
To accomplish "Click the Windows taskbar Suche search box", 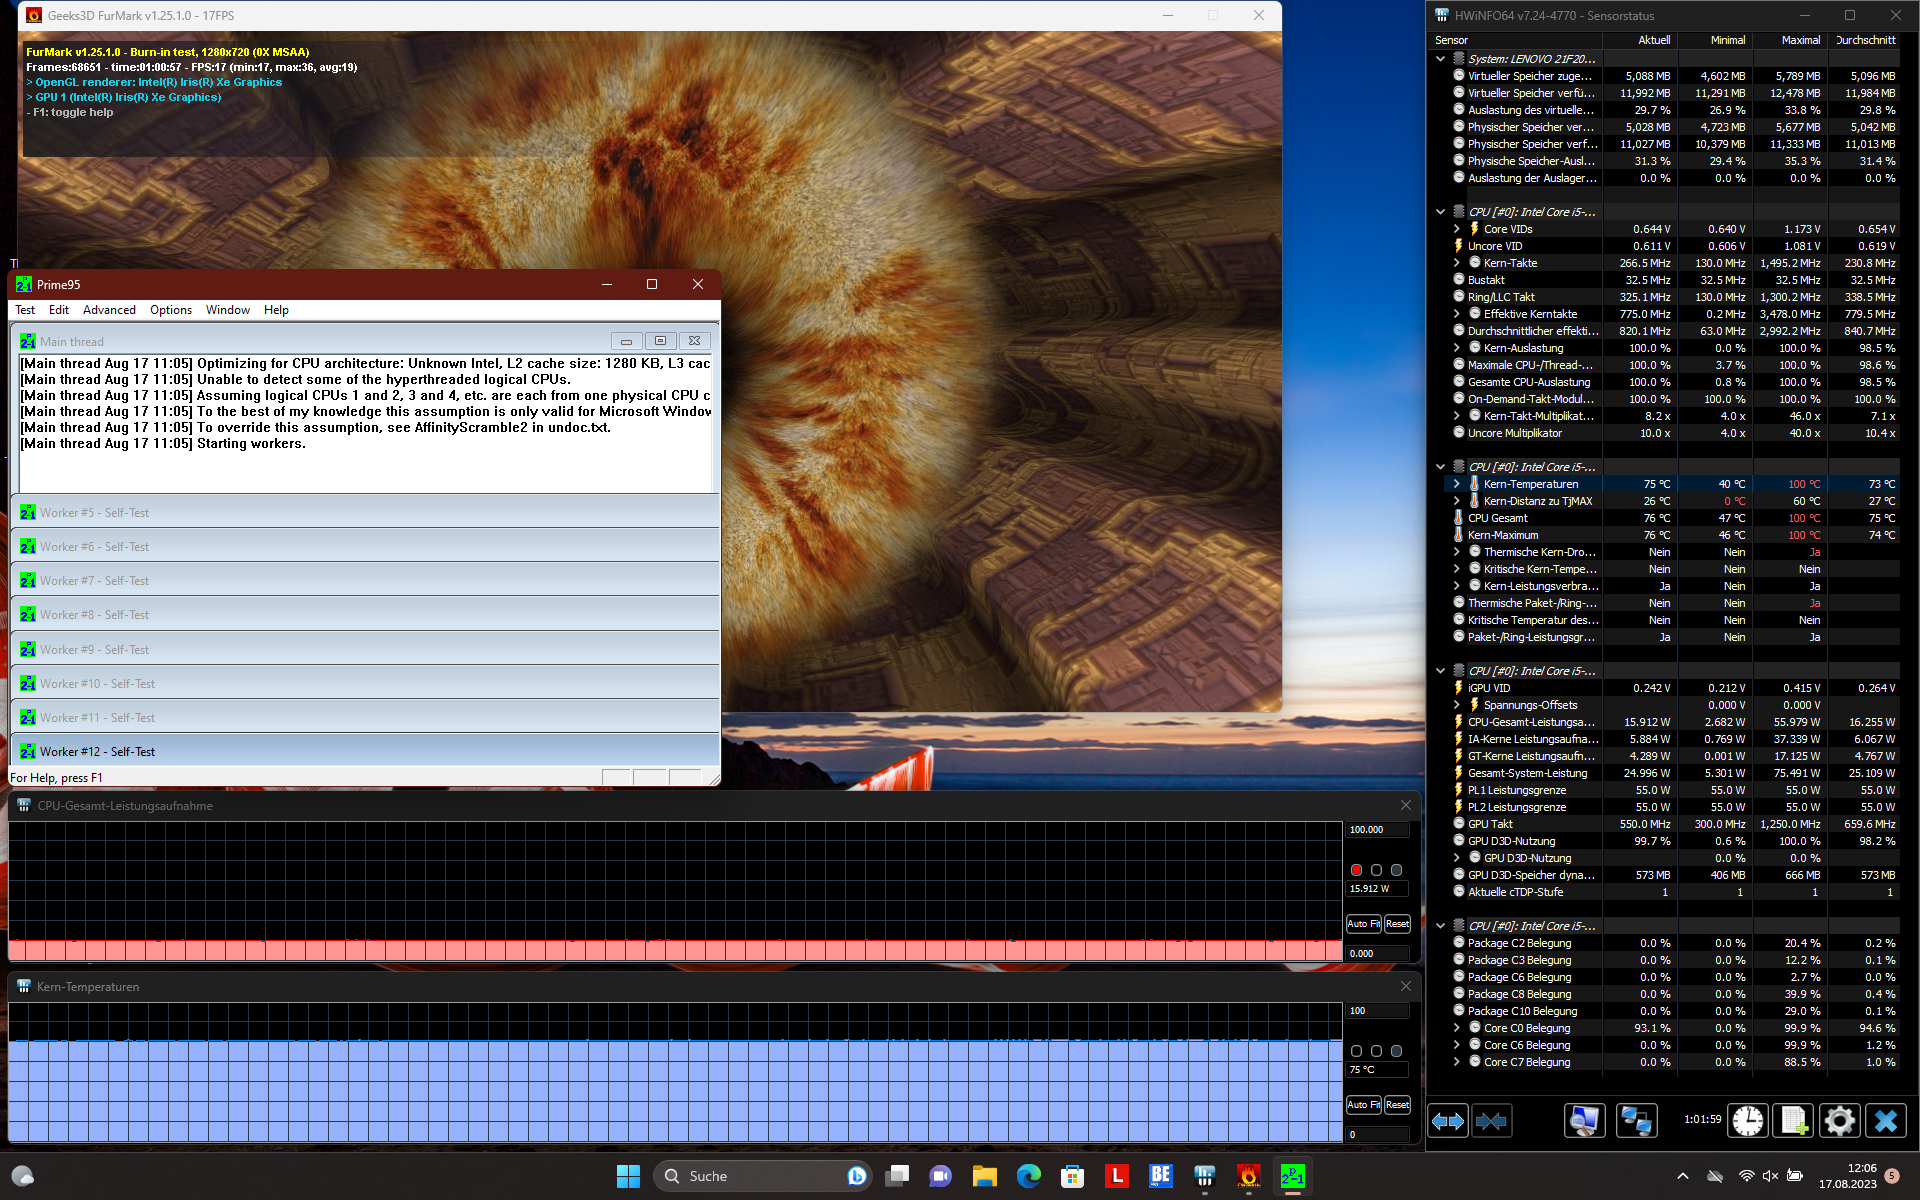I will tap(763, 1177).
